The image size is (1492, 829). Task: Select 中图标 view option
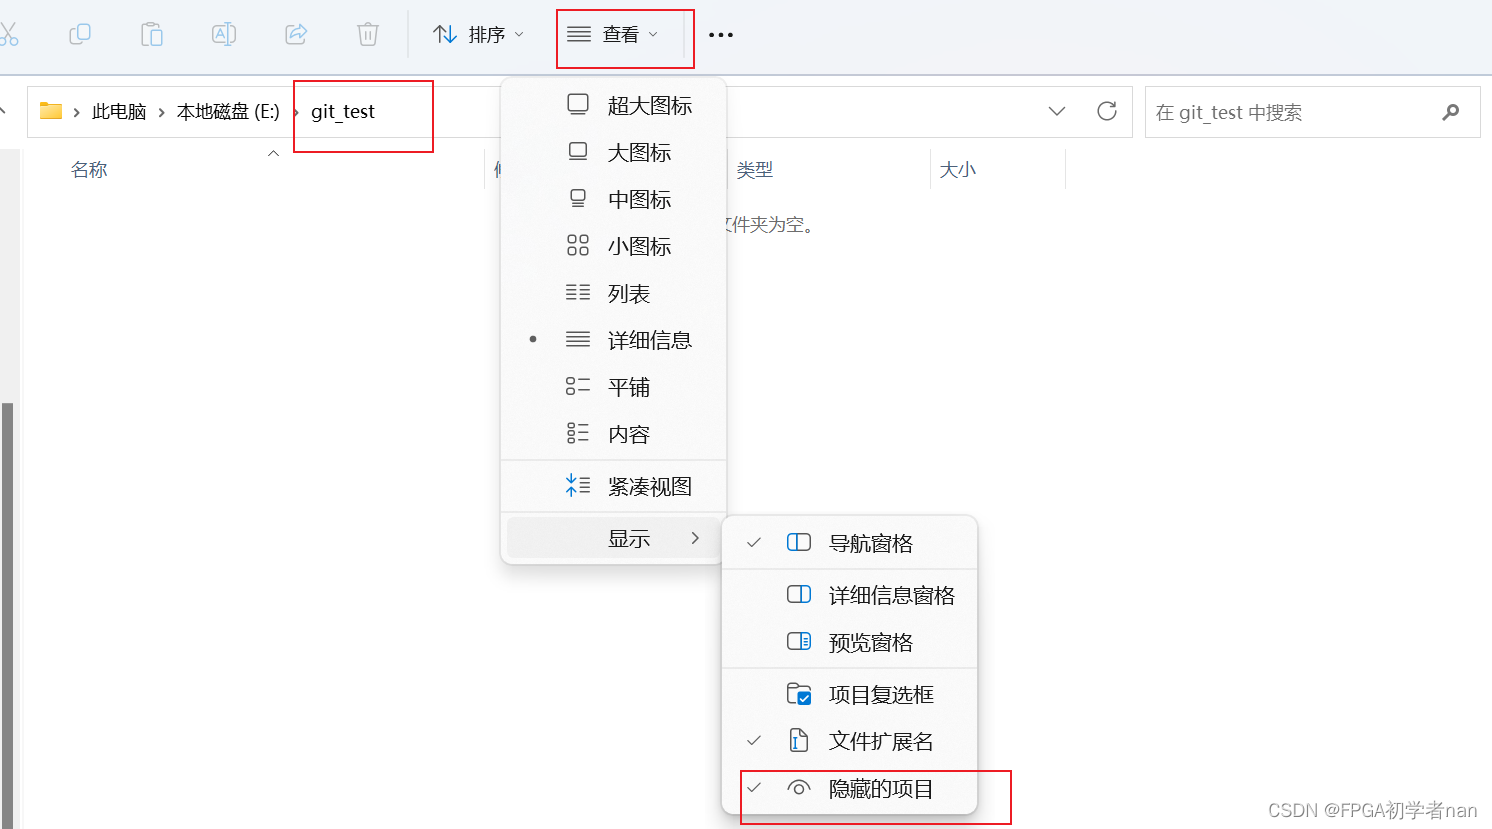pyautogui.click(x=613, y=199)
